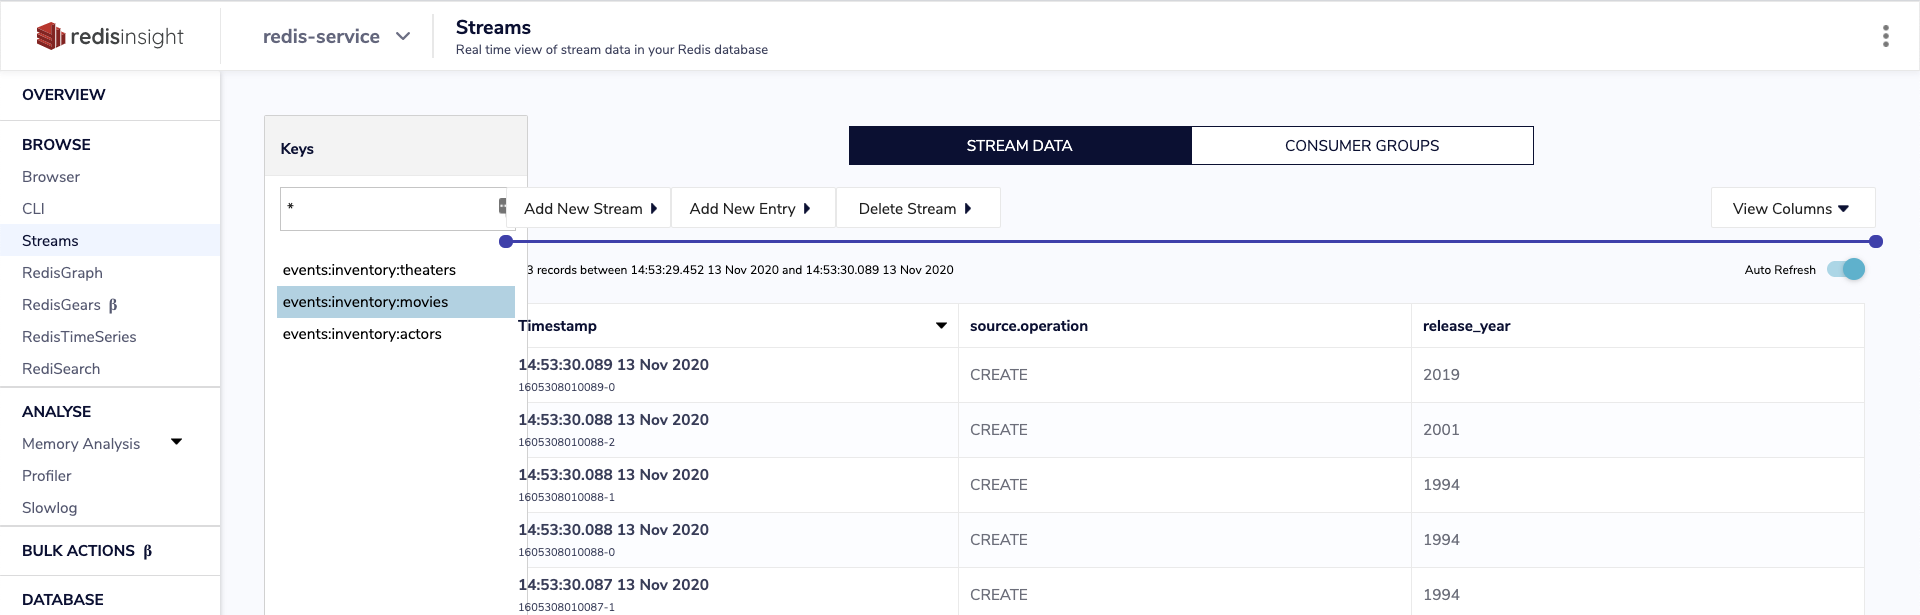Go to the CLI page
The width and height of the screenshot is (1920, 615).
33,209
